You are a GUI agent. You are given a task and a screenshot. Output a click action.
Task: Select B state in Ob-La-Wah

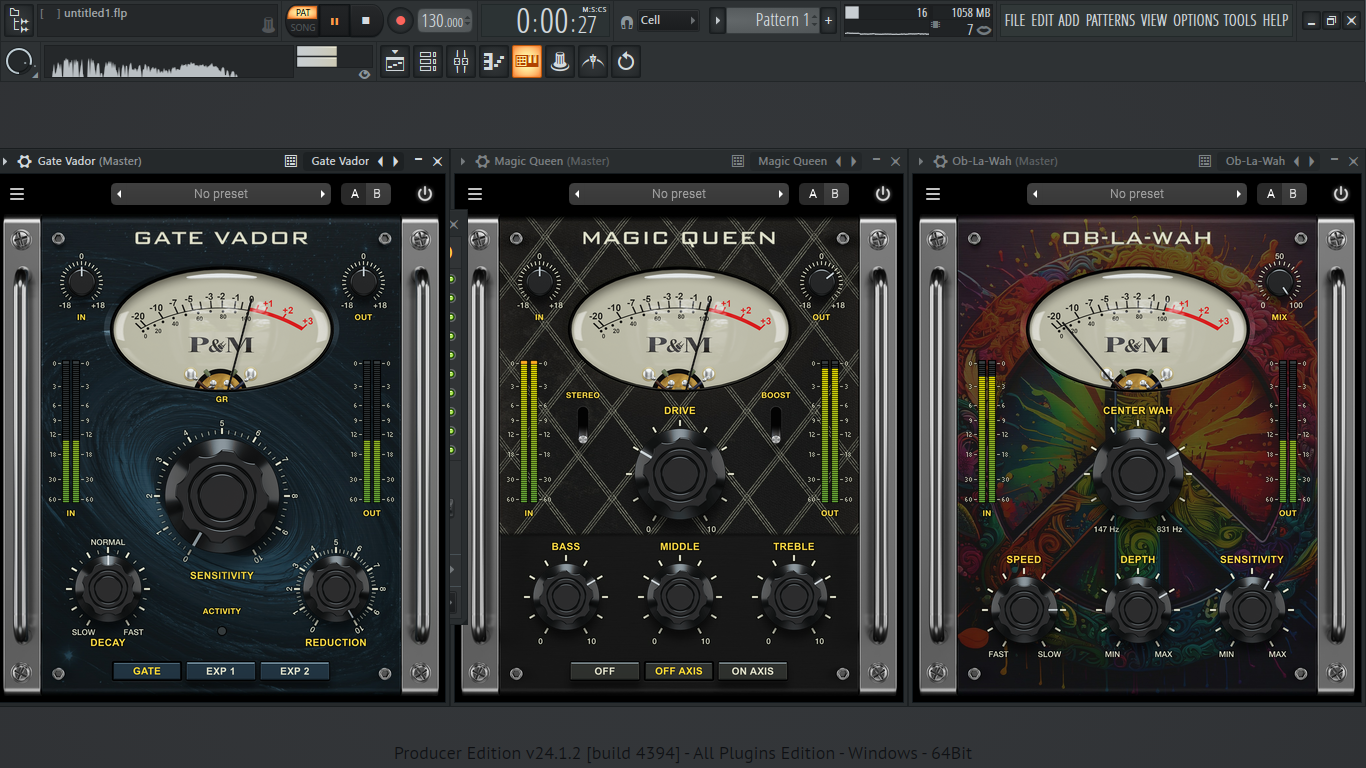[x=1293, y=194]
